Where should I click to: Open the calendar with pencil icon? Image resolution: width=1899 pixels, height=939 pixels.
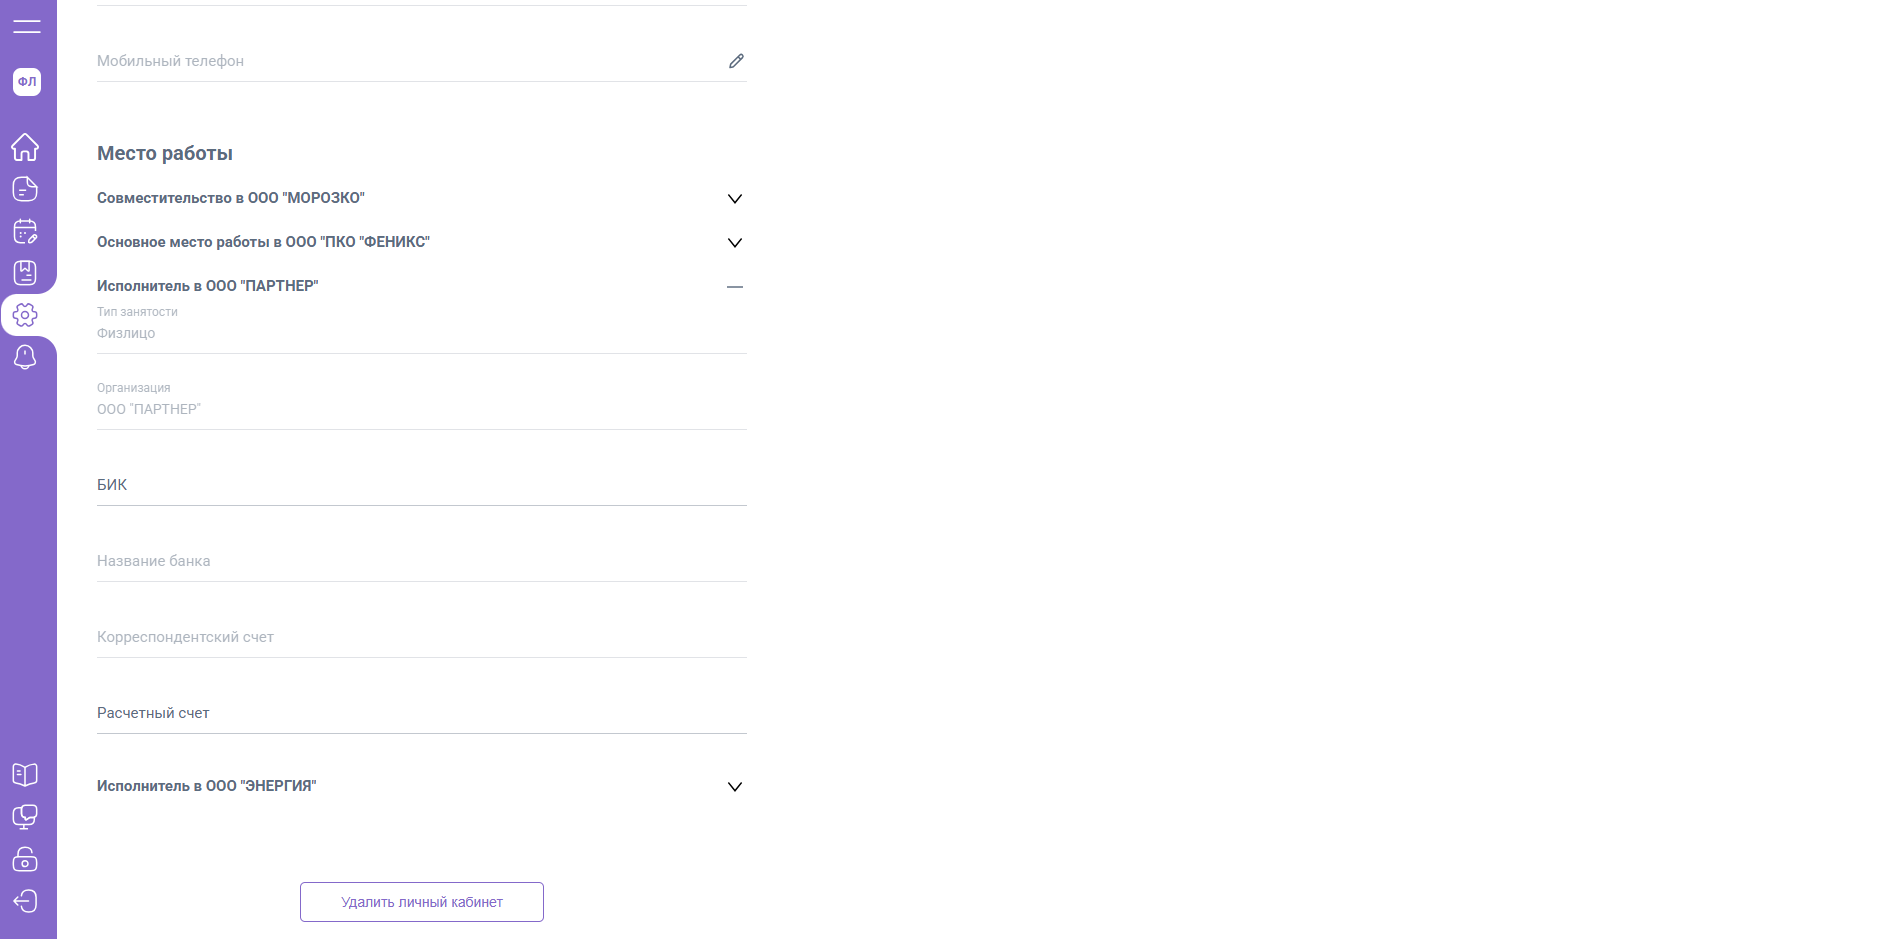(25, 231)
